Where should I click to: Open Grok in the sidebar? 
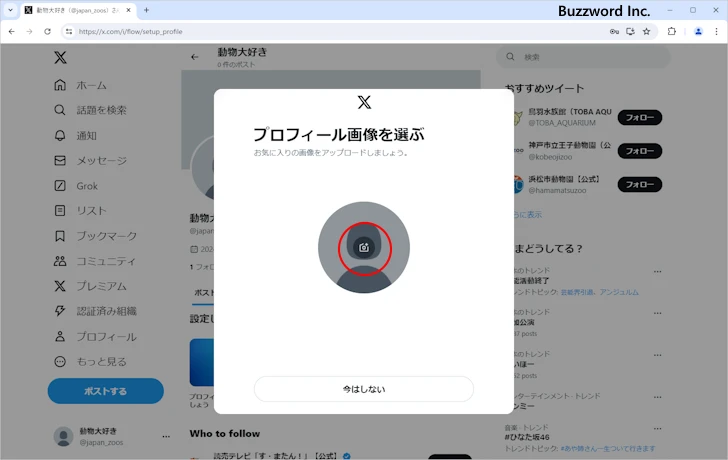pos(76,186)
